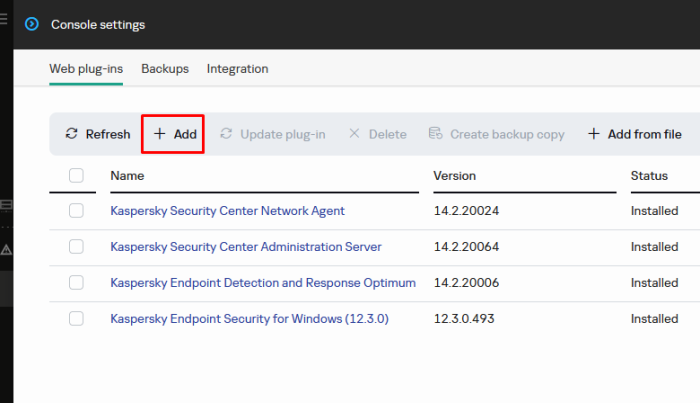Open the Integration tab
The image size is (700, 403).
(x=237, y=69)
